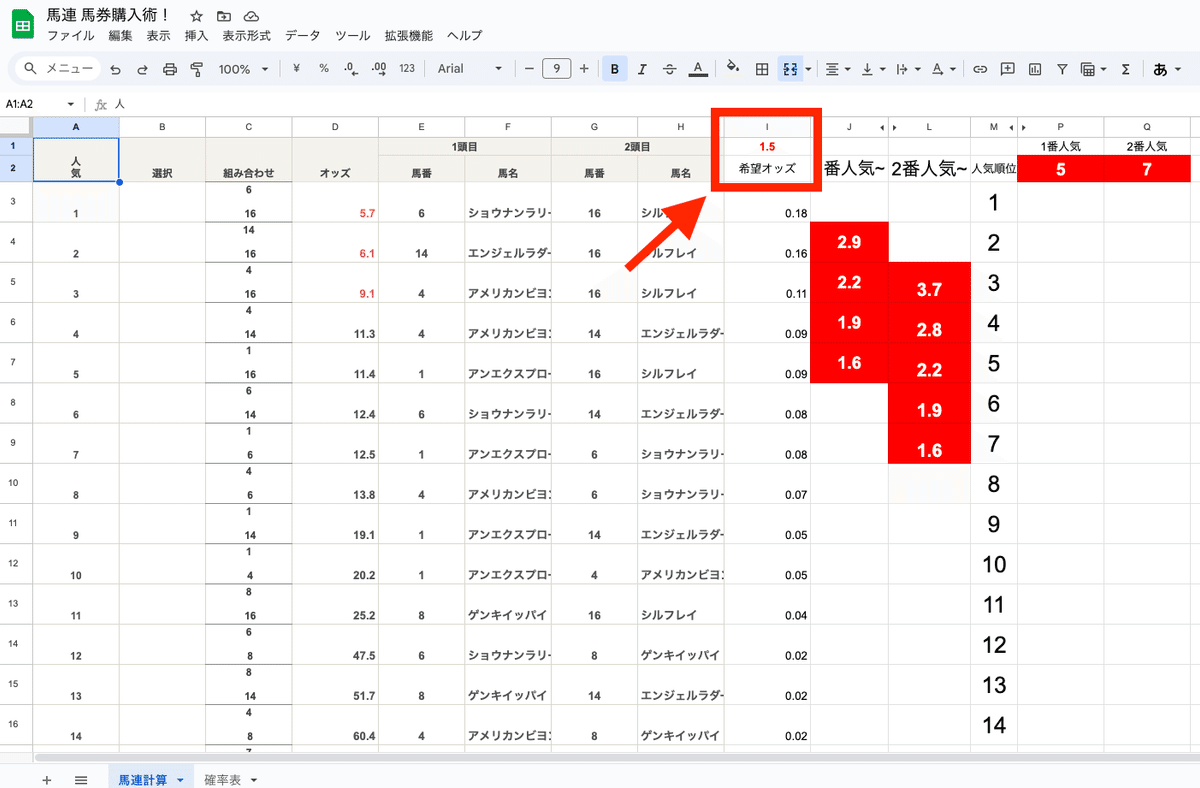Add a comment using the comment icon

[x=1007, y=69]
